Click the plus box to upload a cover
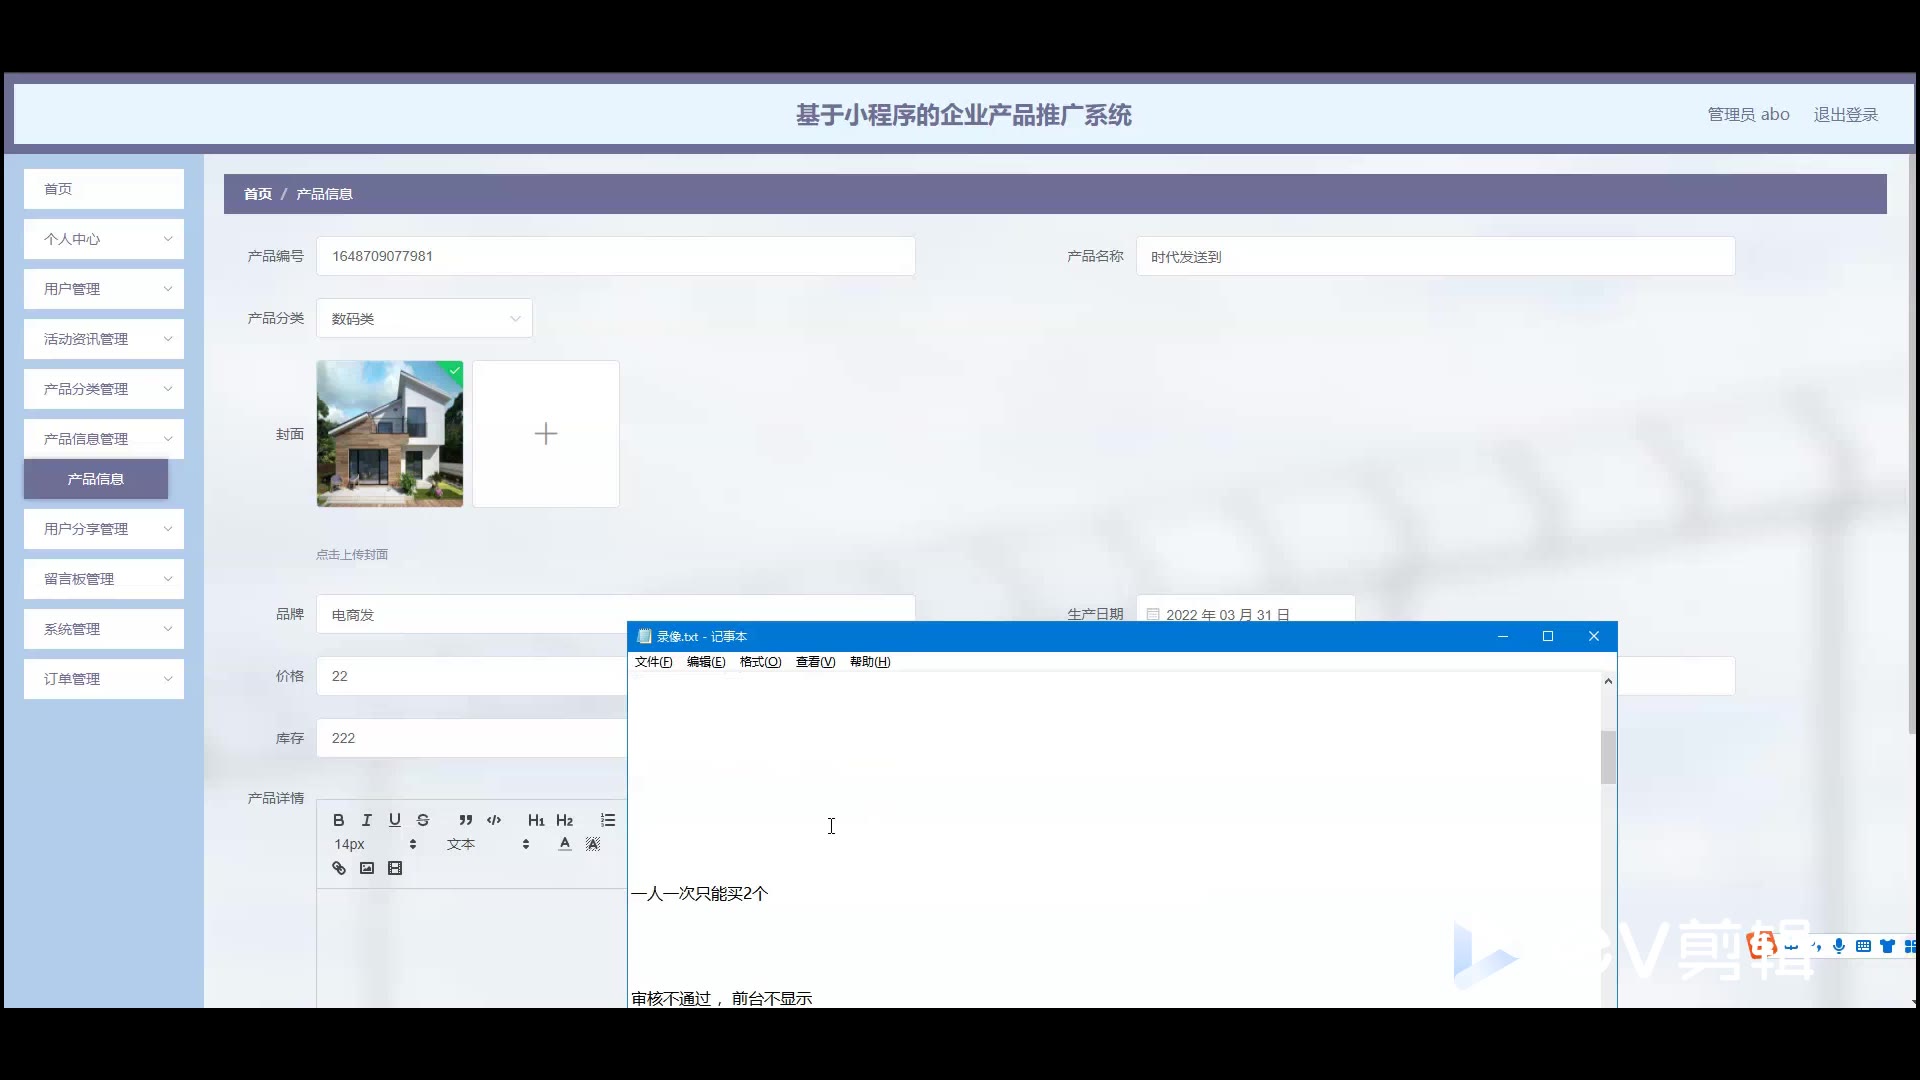This screenshot has height=1080, width=1920. 546,434
